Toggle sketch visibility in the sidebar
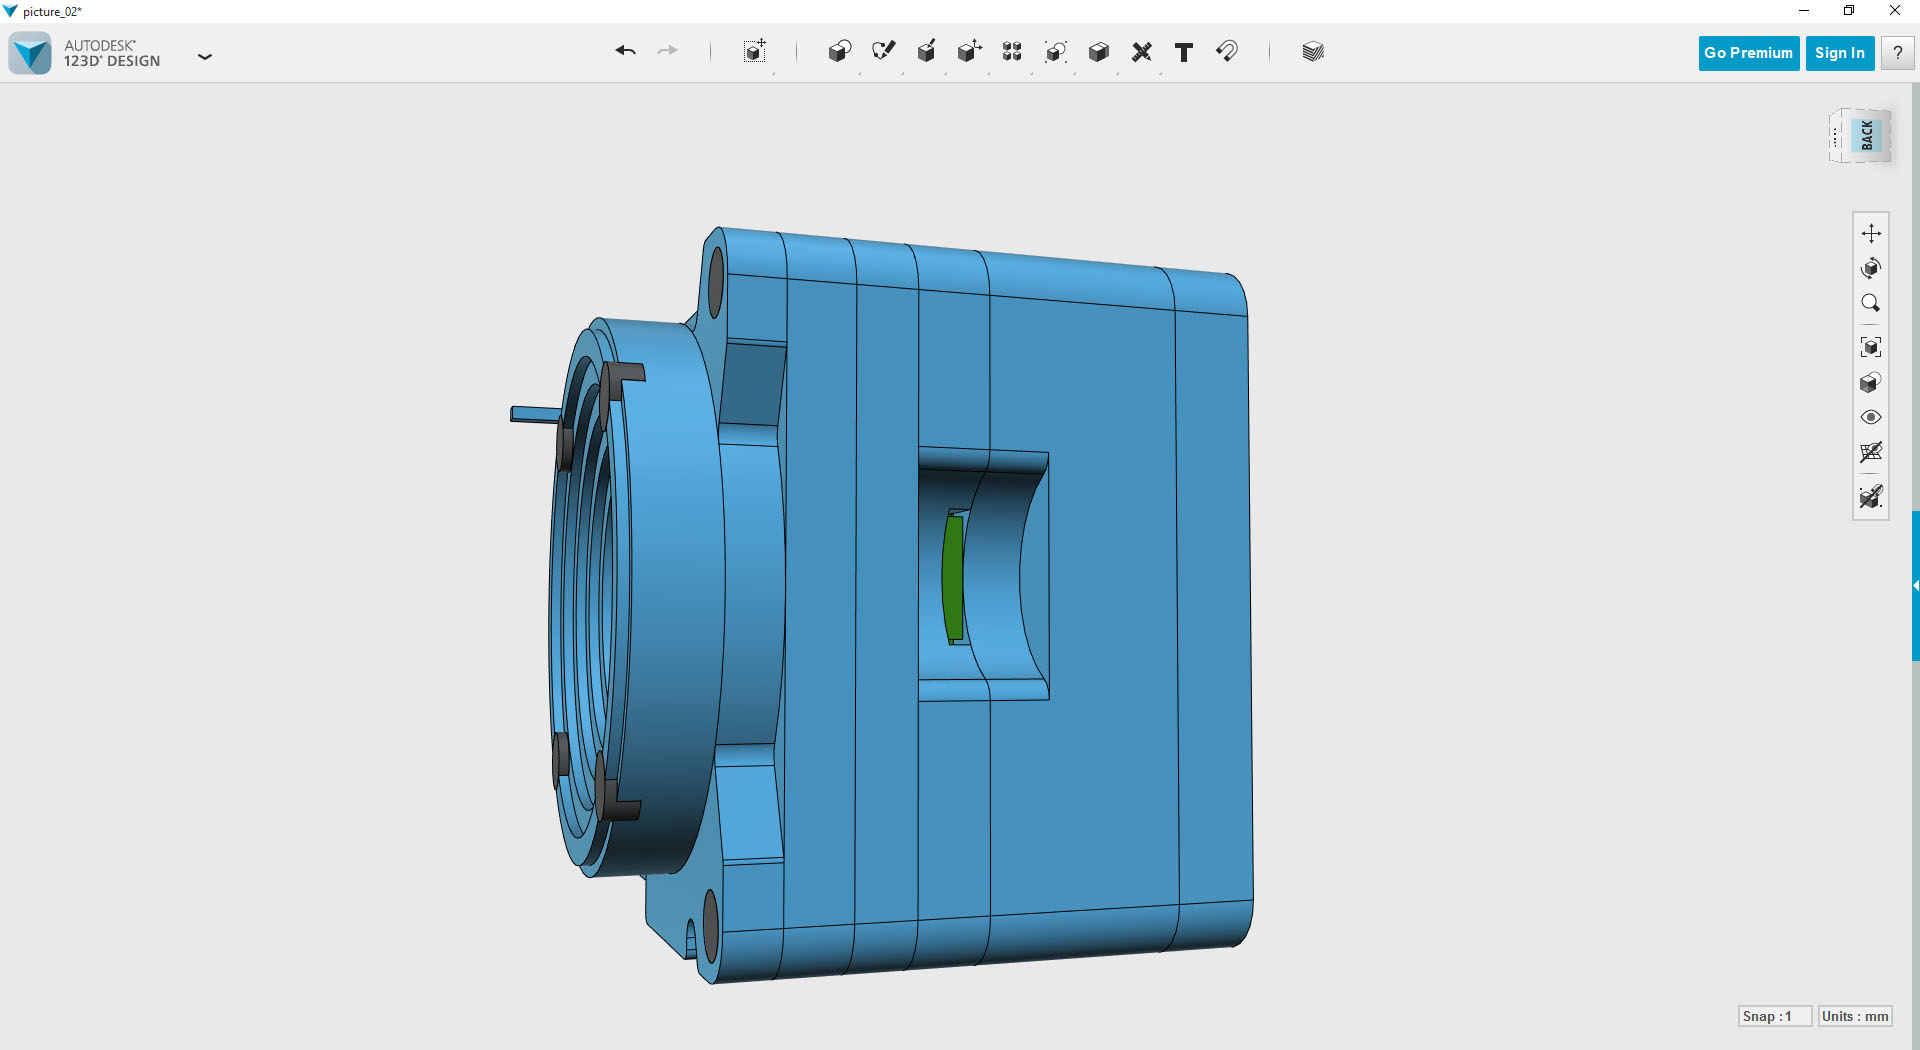The width and height of the screenshot is (1920, 1050). pyautogui.click(x=1871, y=452)
